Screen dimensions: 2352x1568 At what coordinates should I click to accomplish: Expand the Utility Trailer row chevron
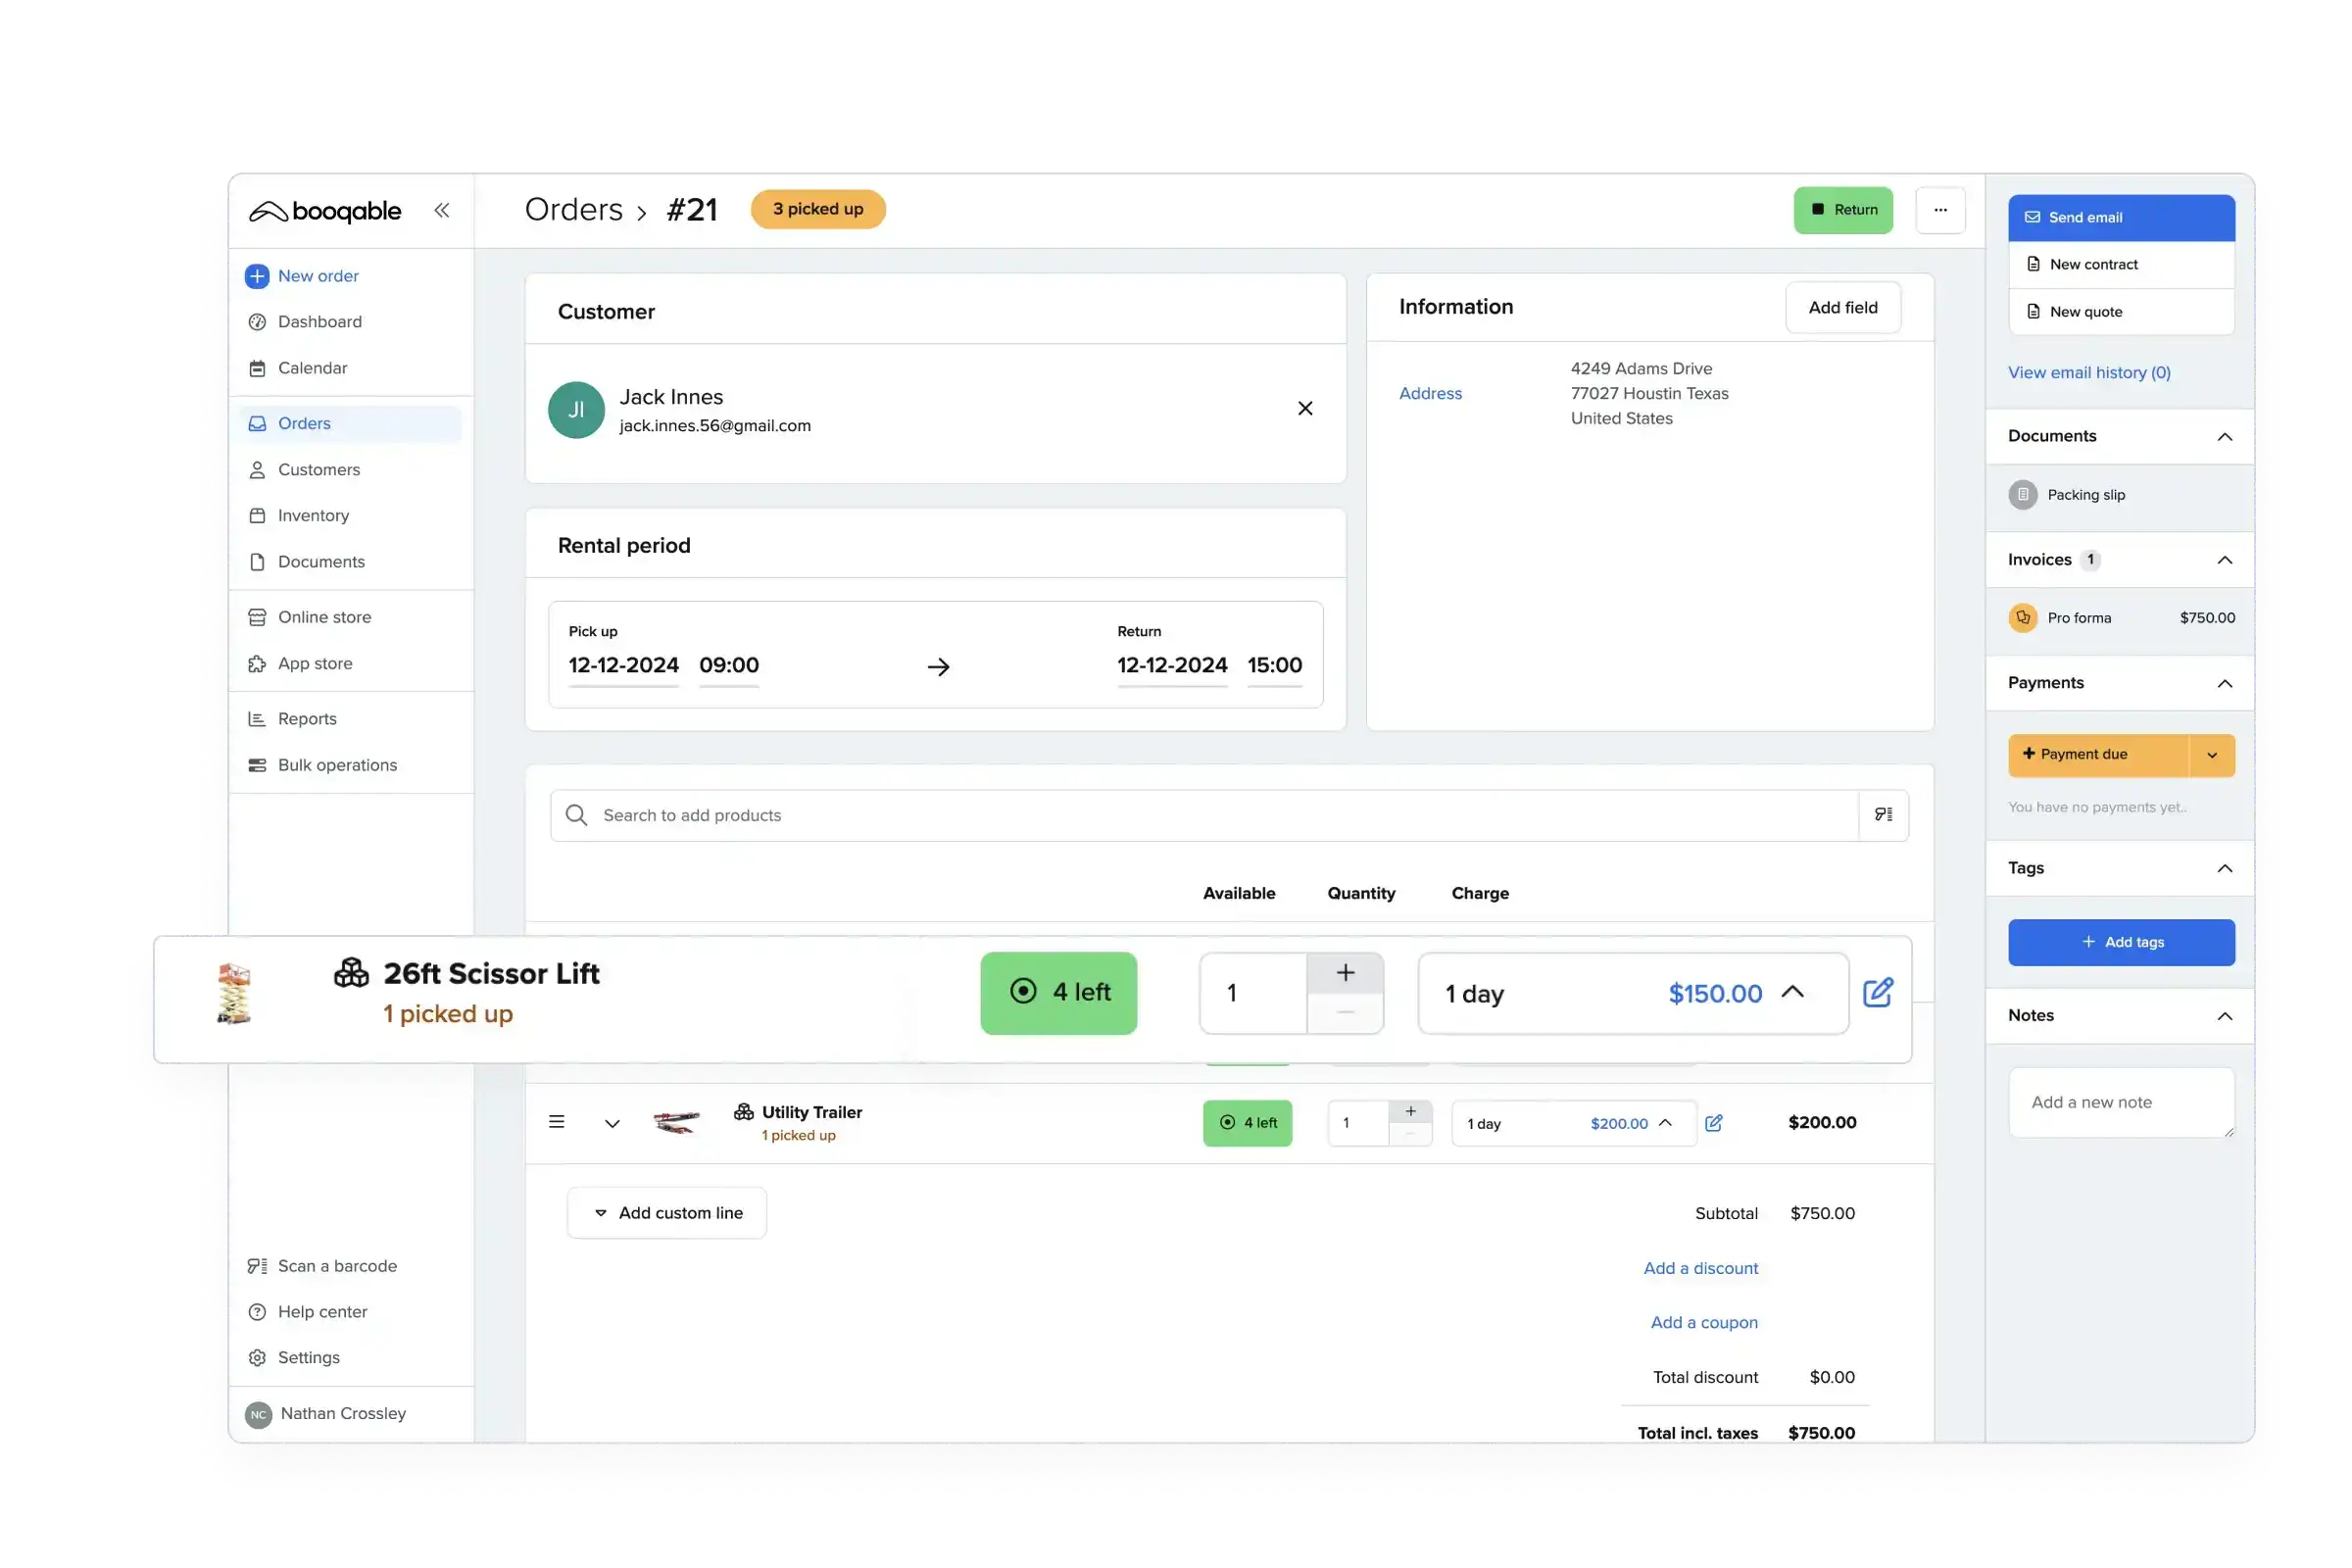click(612, 1123)
